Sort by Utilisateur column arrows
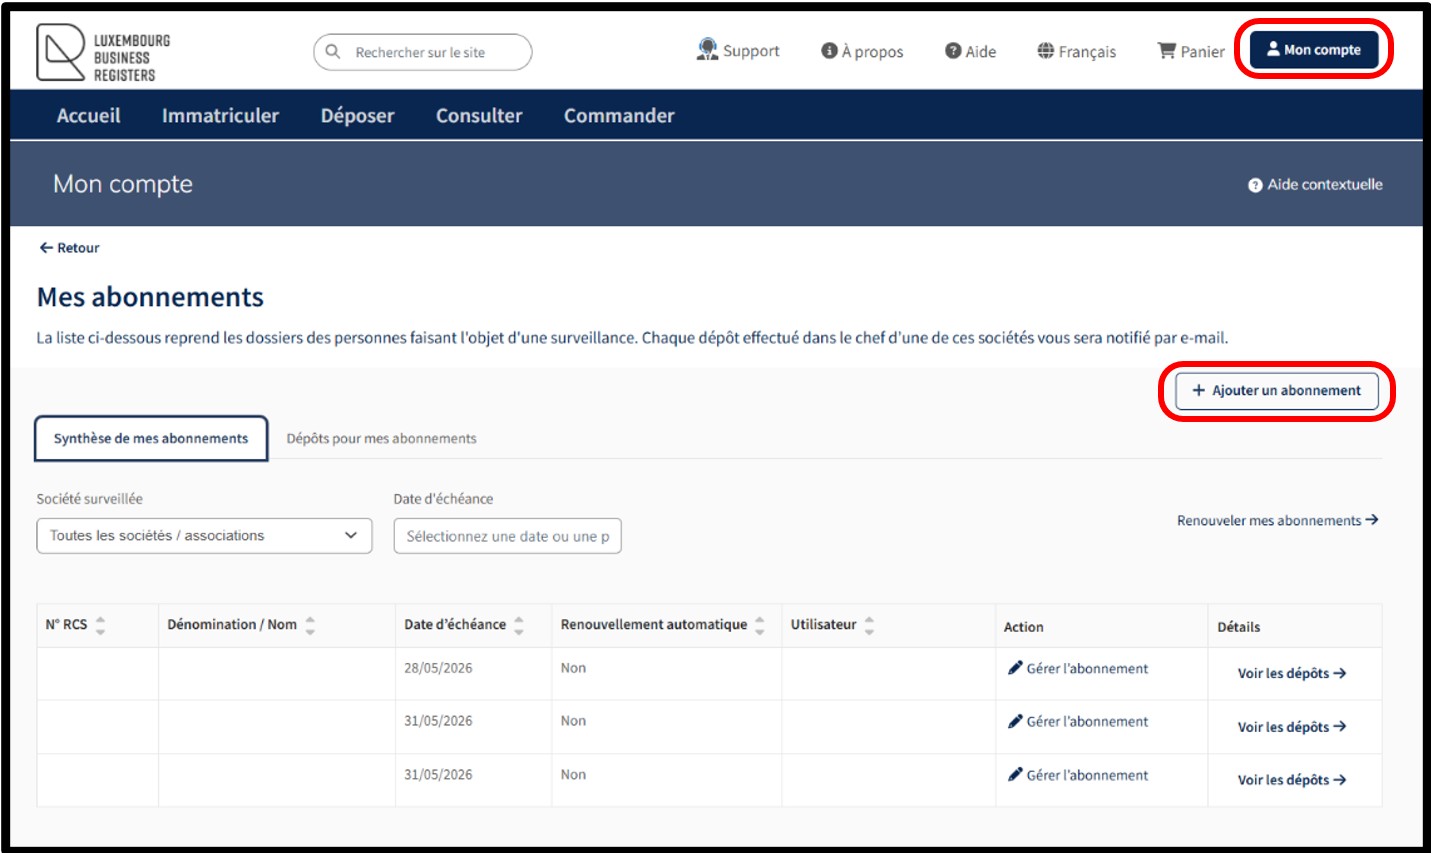The width and height of the screenshot is (1431, 853). pos(869,625)
